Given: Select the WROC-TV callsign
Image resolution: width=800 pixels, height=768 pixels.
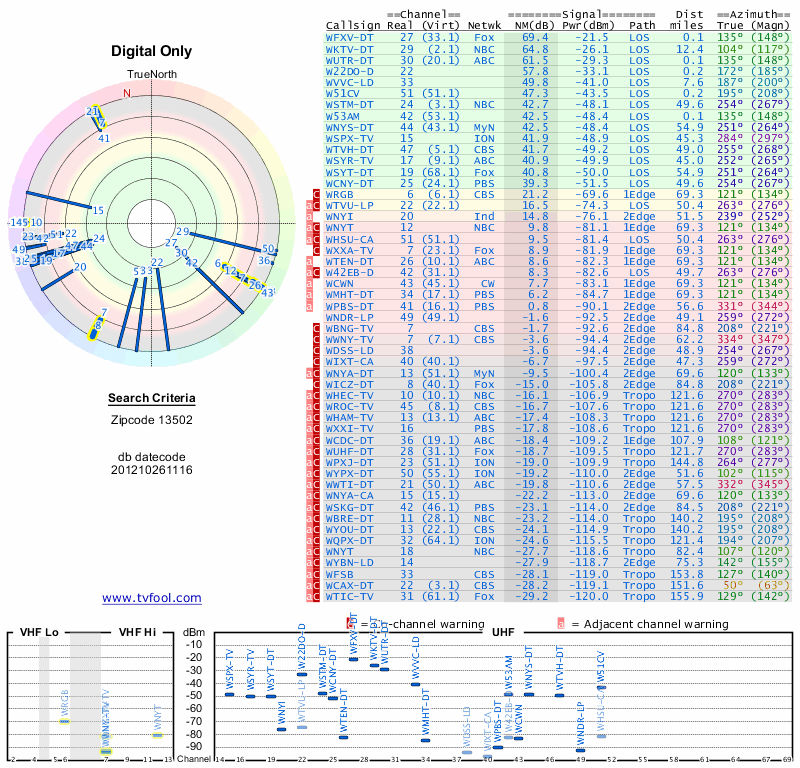Looking at the screenshot, I should pos(349,407).
